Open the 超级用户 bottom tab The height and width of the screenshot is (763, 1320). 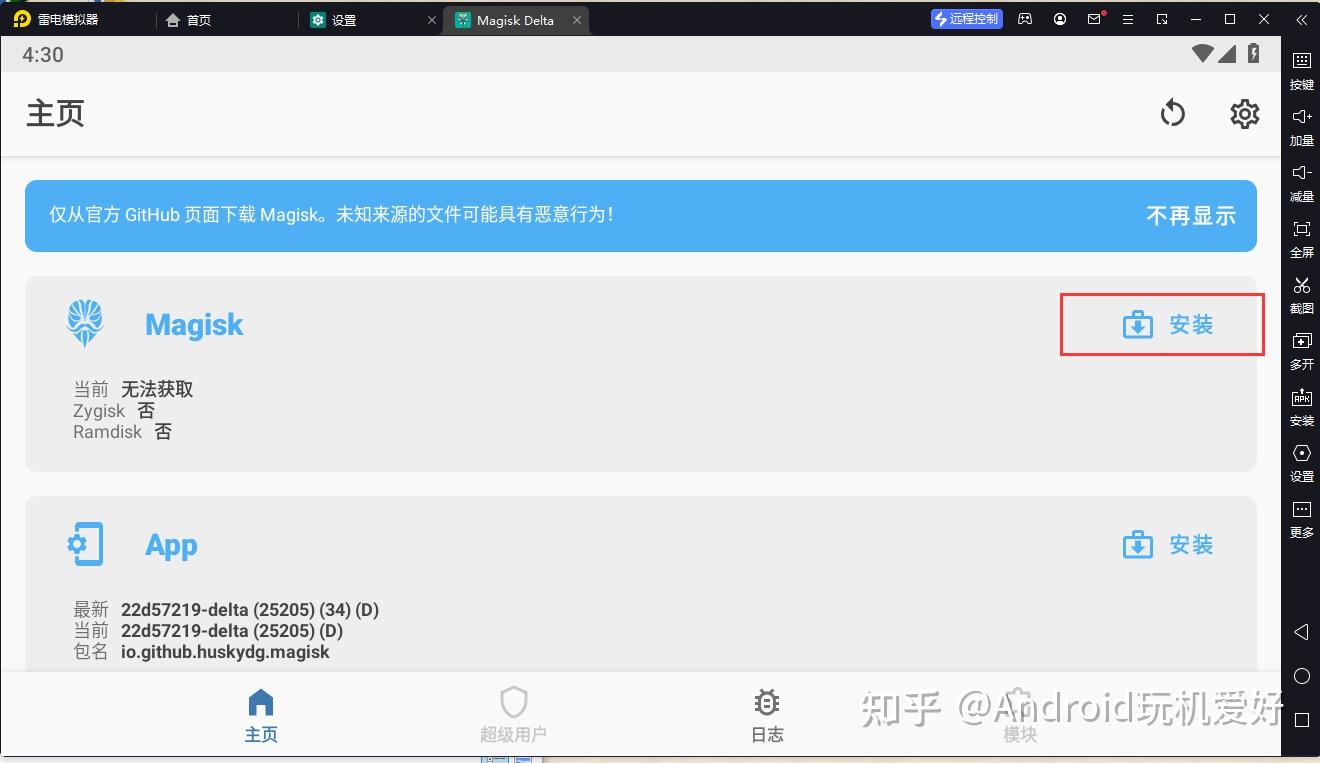[513, 717]
